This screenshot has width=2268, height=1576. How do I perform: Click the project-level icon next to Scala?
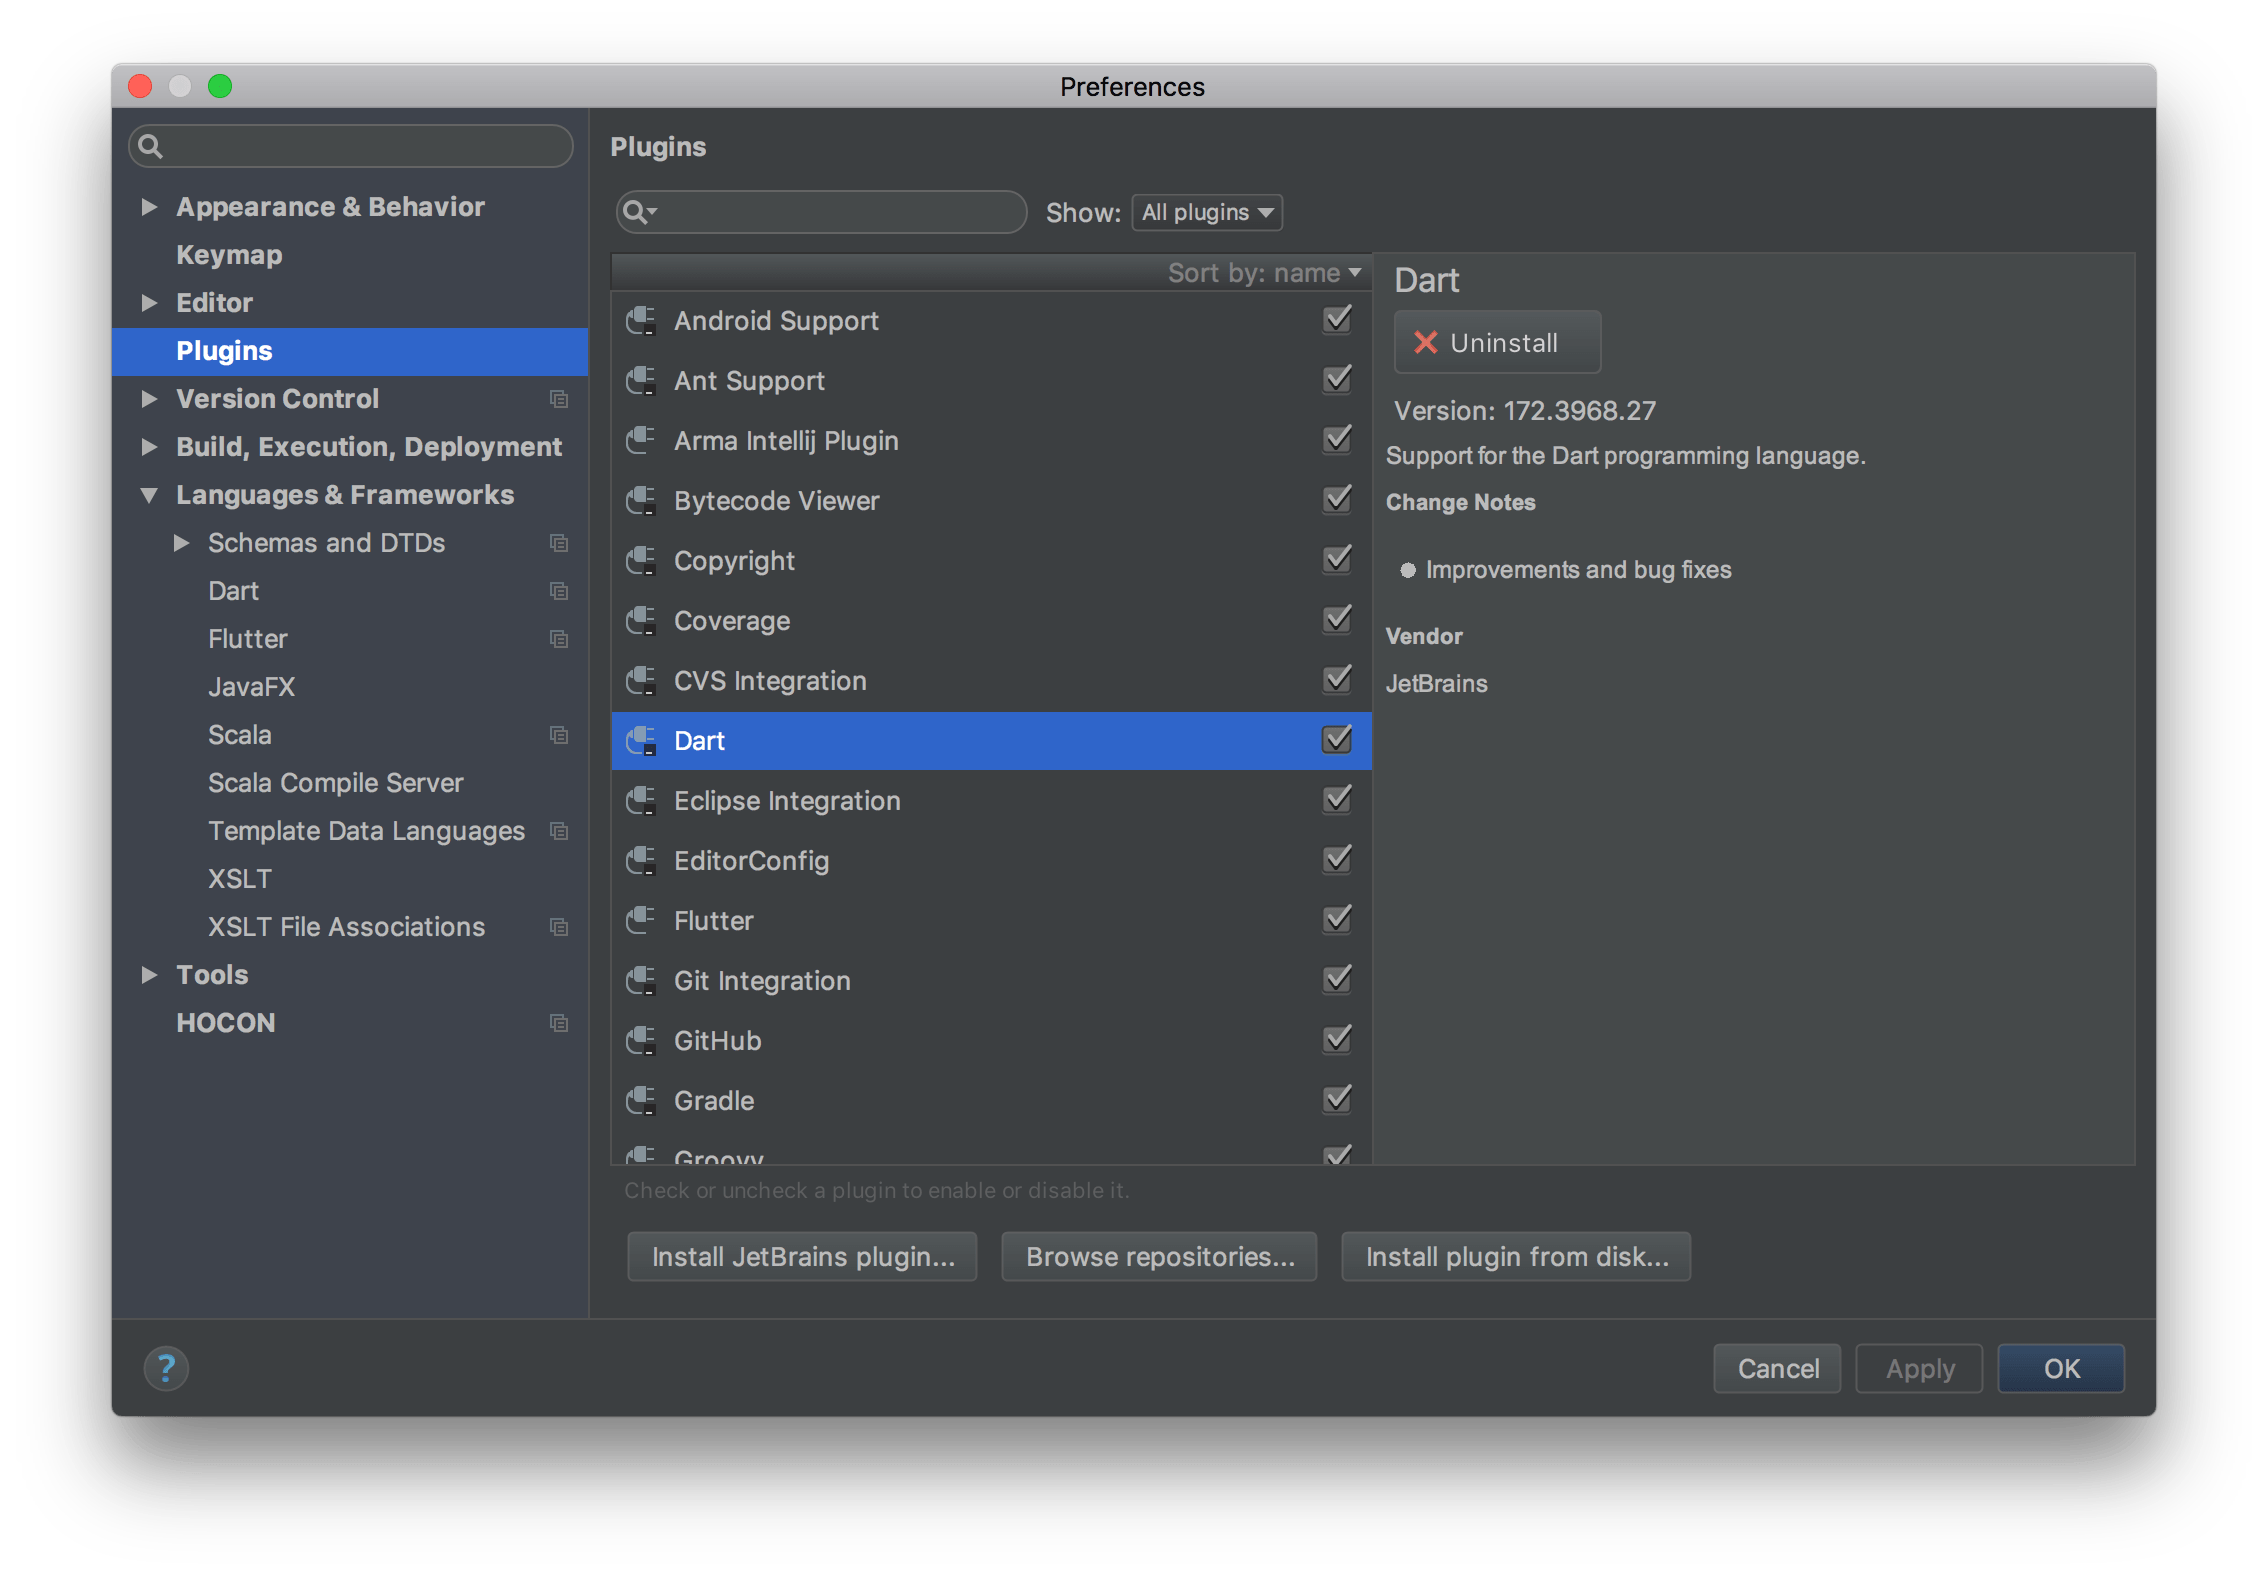tap(559, 735)
